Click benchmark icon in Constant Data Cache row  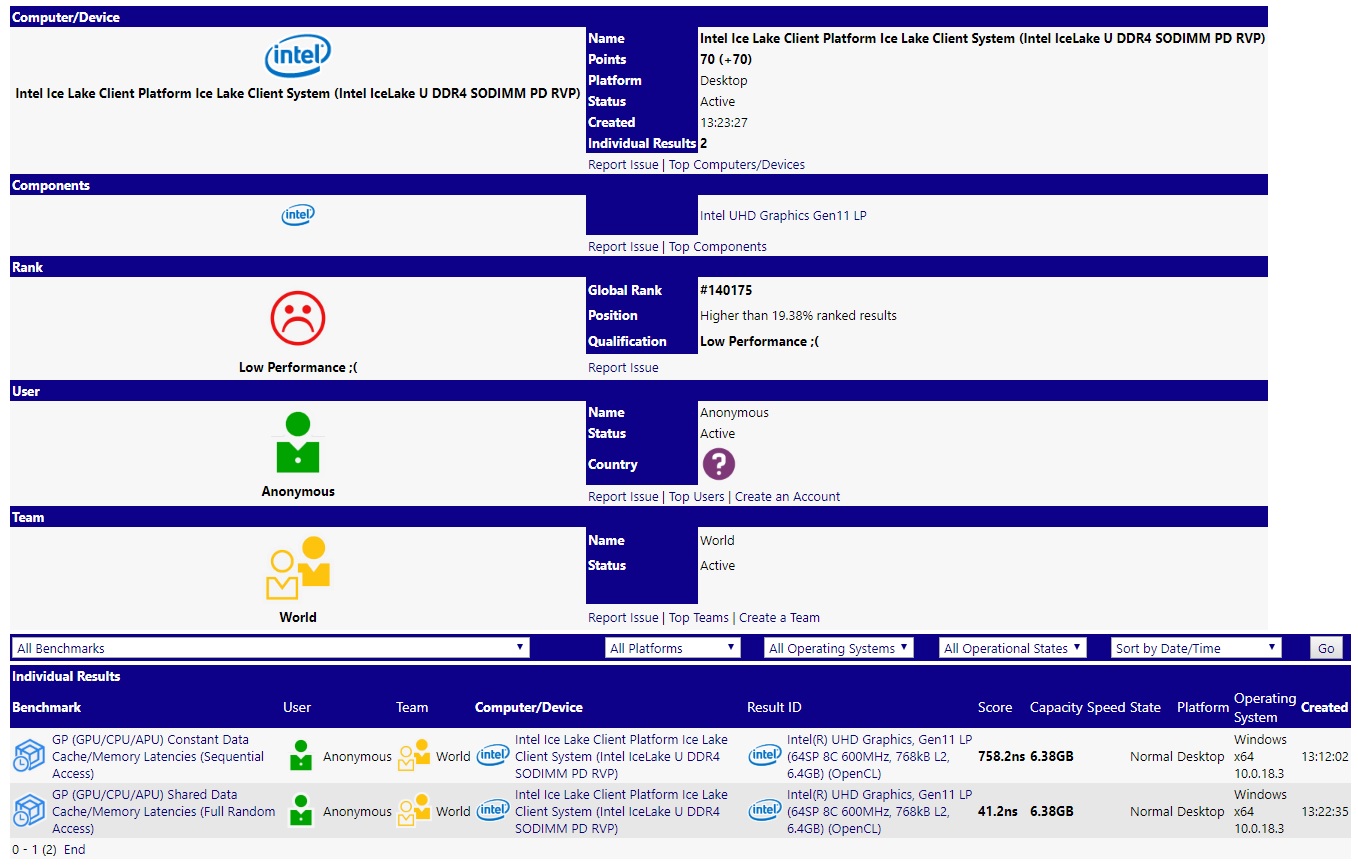(x=28, y=757)
